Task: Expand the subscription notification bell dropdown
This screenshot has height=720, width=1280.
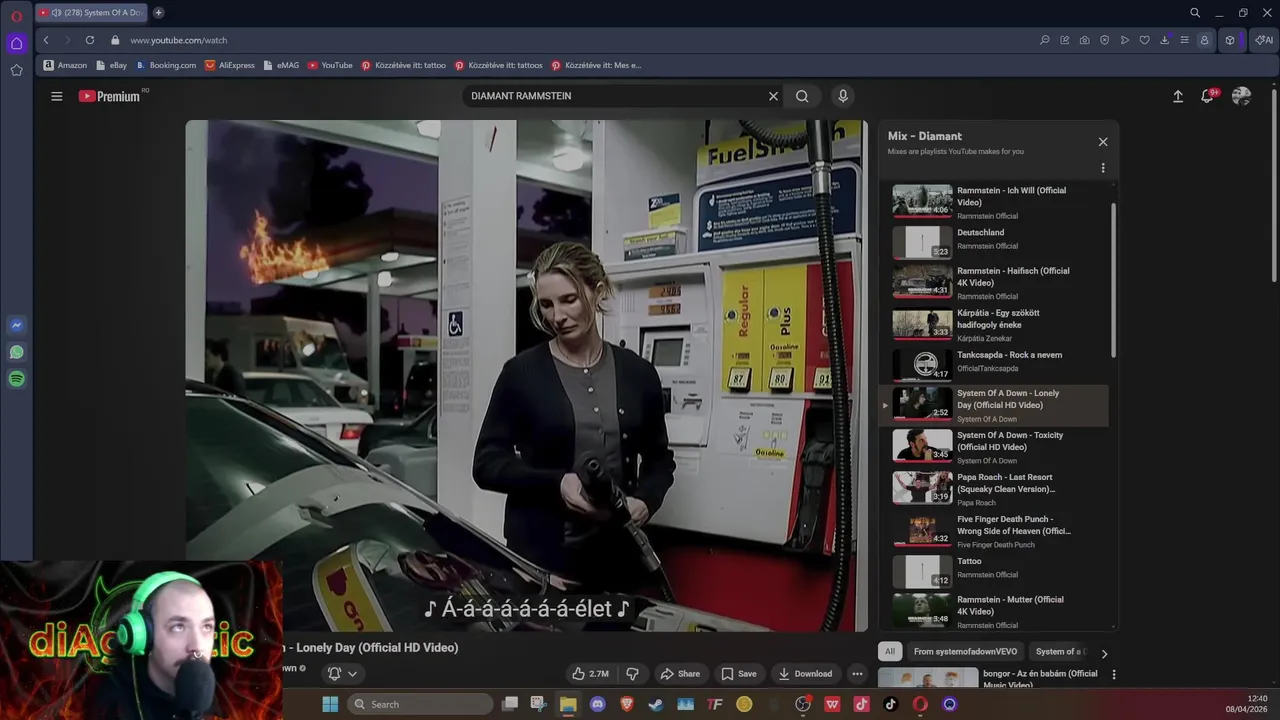Action: pyautogui.click(x=342, y=674)
